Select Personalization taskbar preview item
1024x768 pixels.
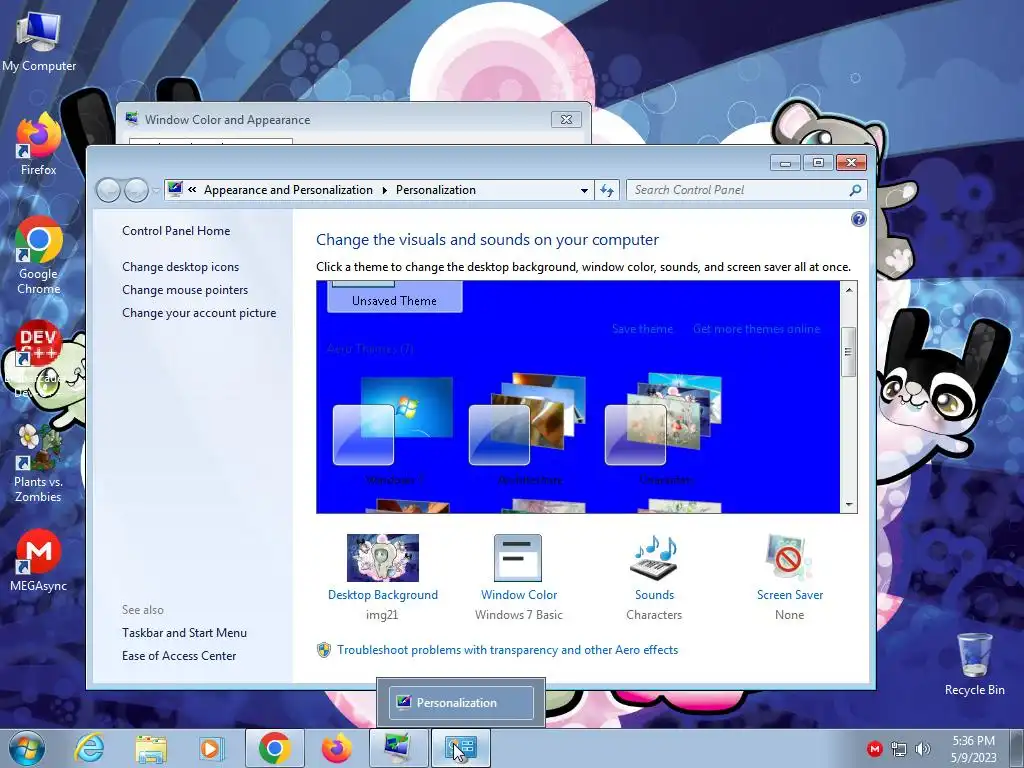[x=461, y=703]
